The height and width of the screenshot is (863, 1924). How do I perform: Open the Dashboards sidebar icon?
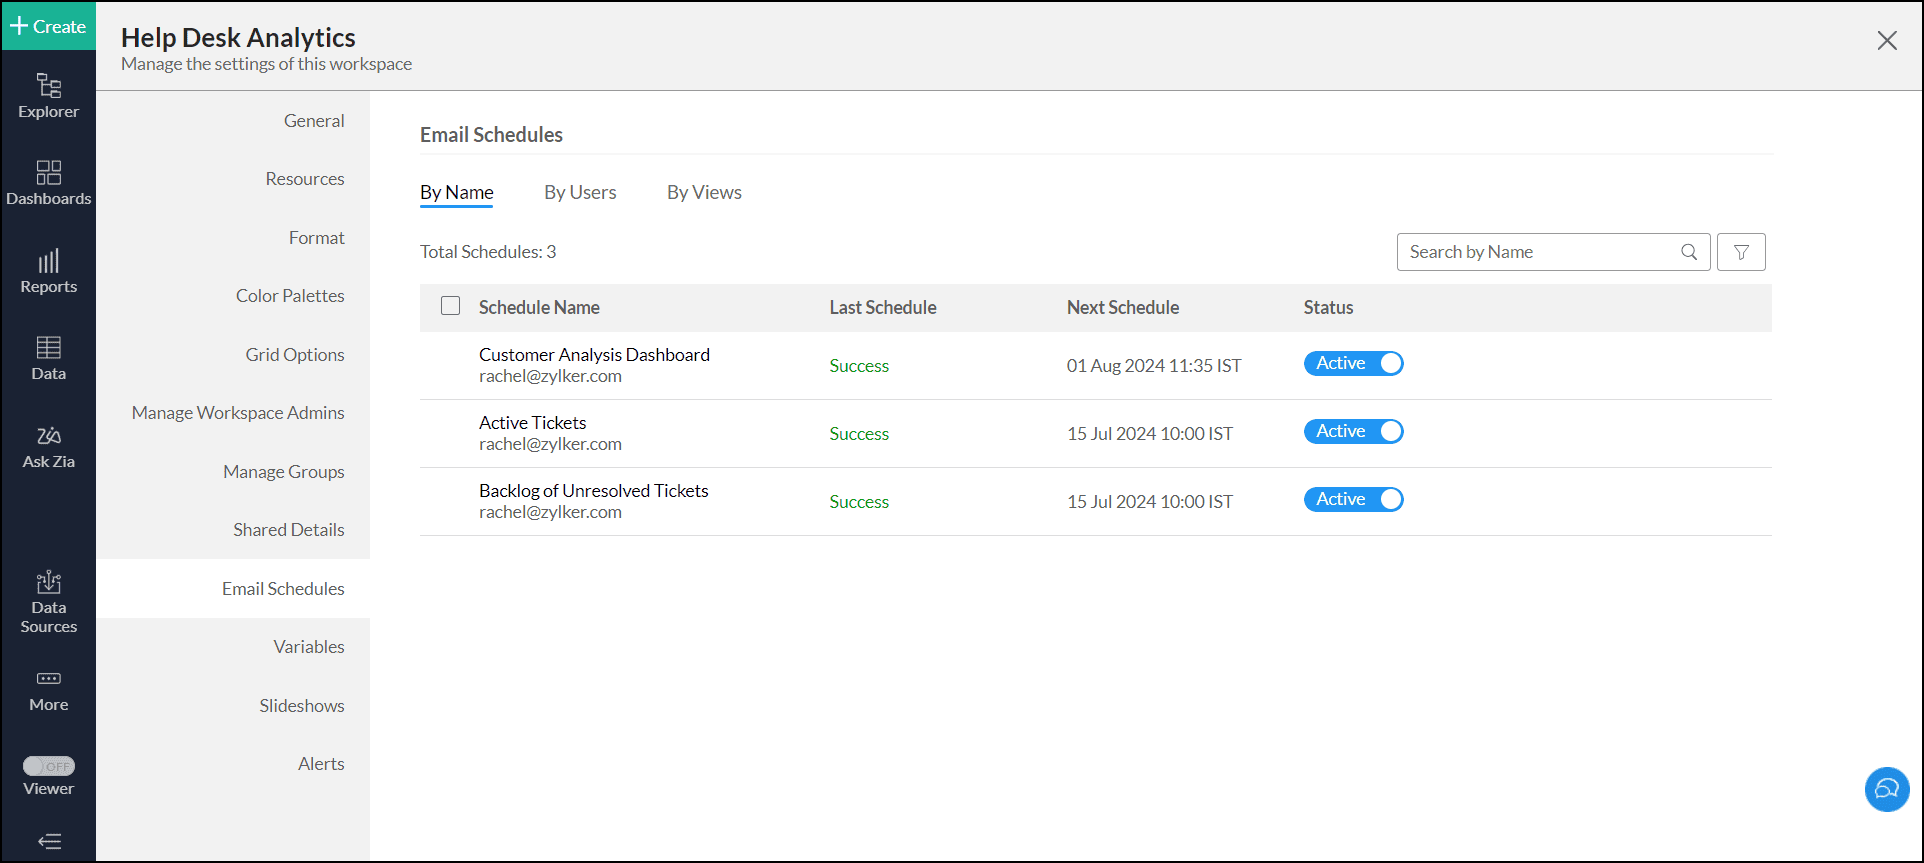click(48, 183)
